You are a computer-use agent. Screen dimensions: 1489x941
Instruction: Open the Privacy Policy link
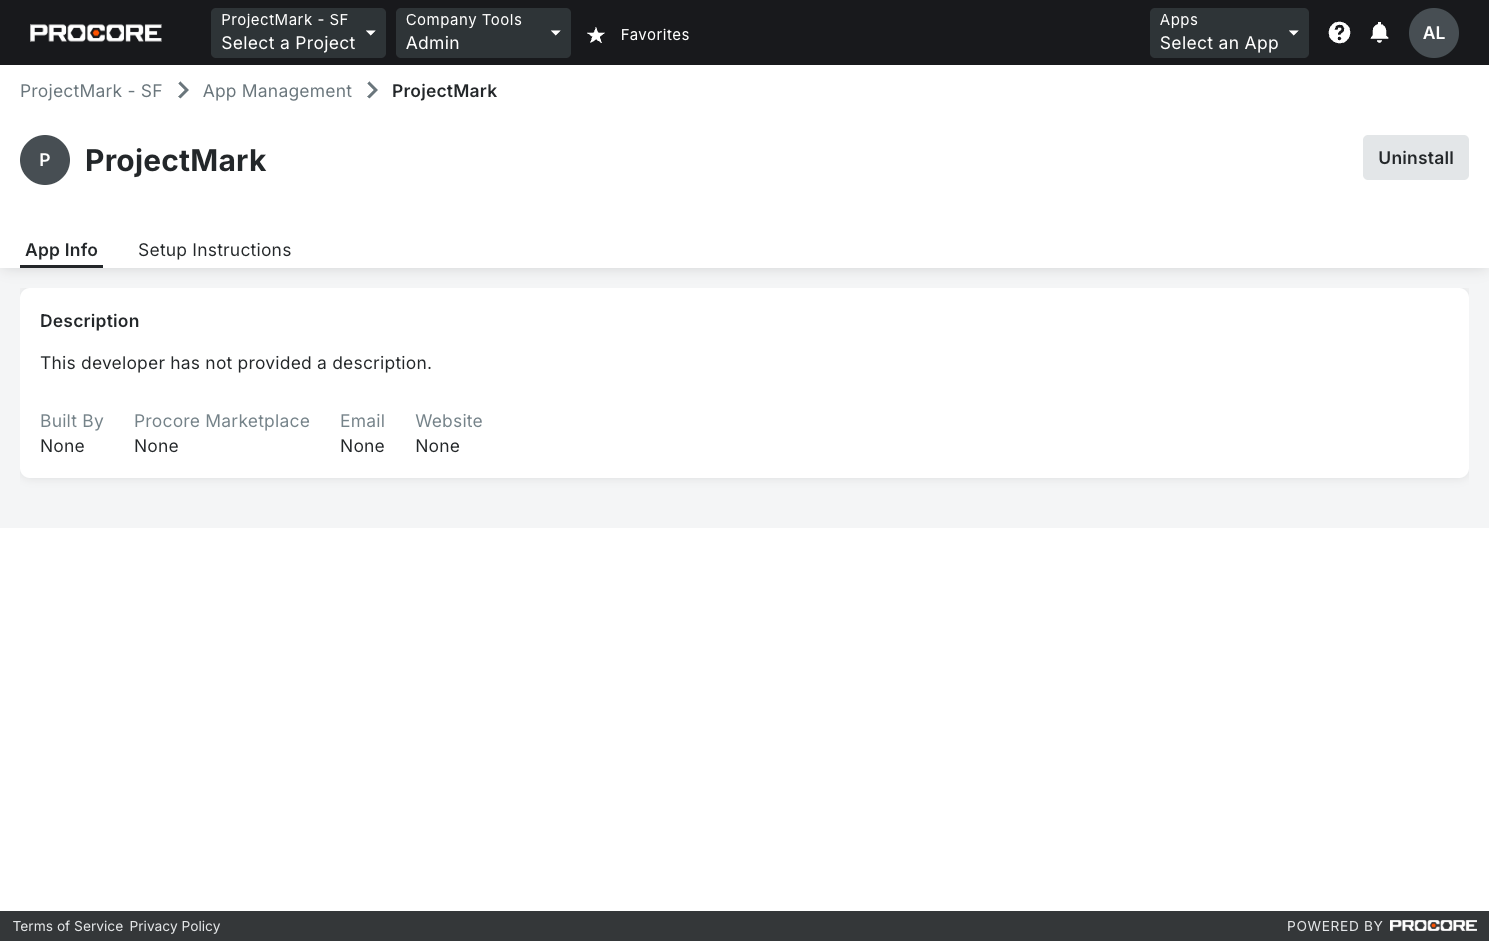click(175, 926)
